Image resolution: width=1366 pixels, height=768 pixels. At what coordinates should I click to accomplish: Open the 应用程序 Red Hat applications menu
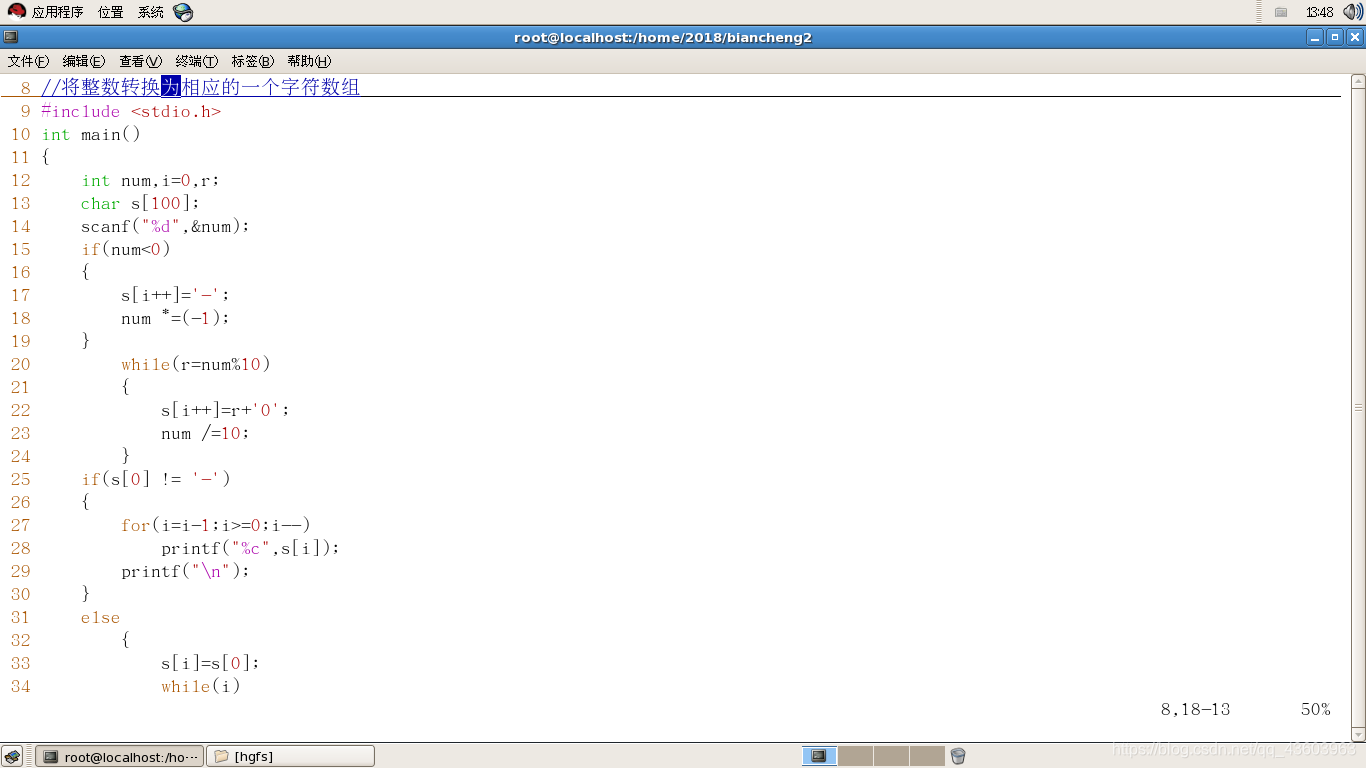[x=46, y=12]
